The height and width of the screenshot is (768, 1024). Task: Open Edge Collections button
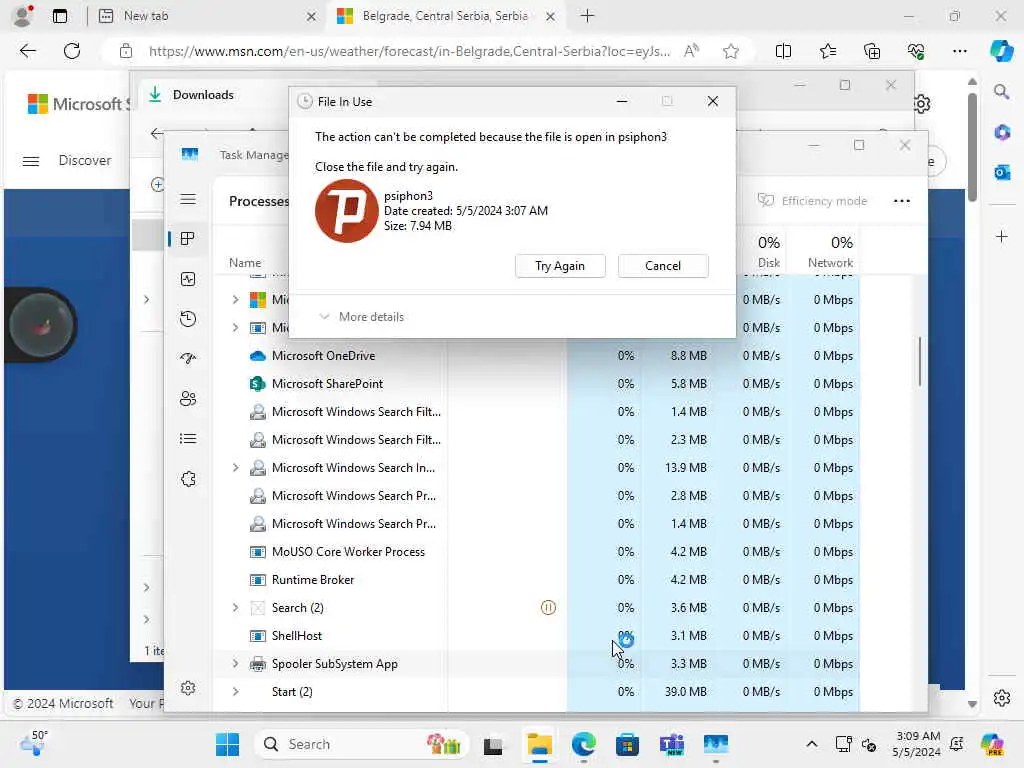(872, 51)
